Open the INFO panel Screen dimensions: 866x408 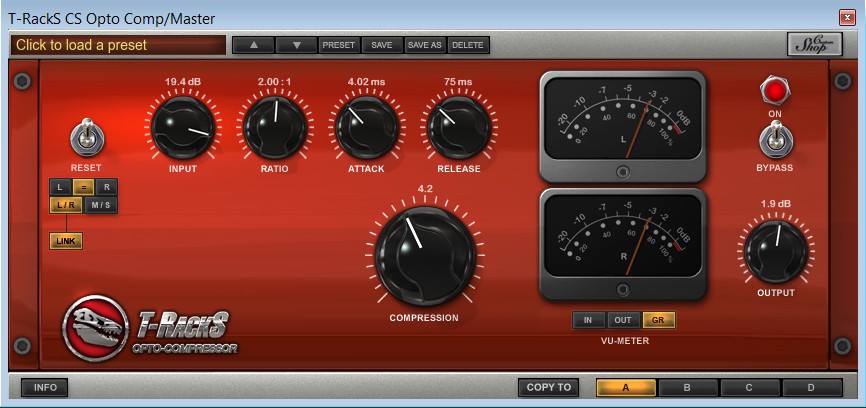pos(45,388)
